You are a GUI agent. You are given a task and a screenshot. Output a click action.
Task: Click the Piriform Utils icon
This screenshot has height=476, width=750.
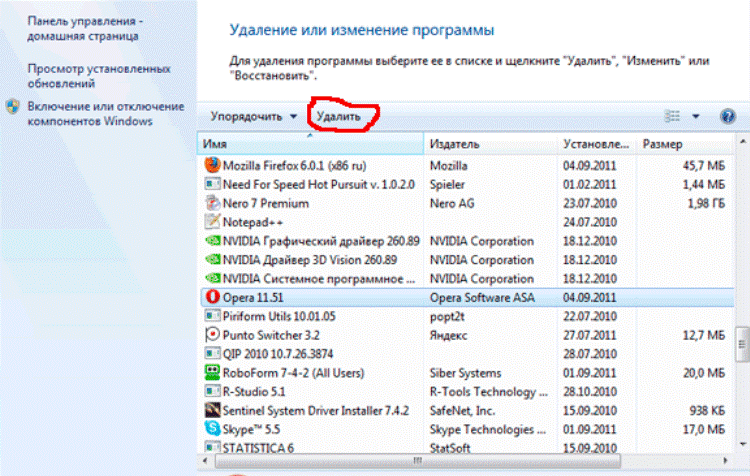click(212, 316)
